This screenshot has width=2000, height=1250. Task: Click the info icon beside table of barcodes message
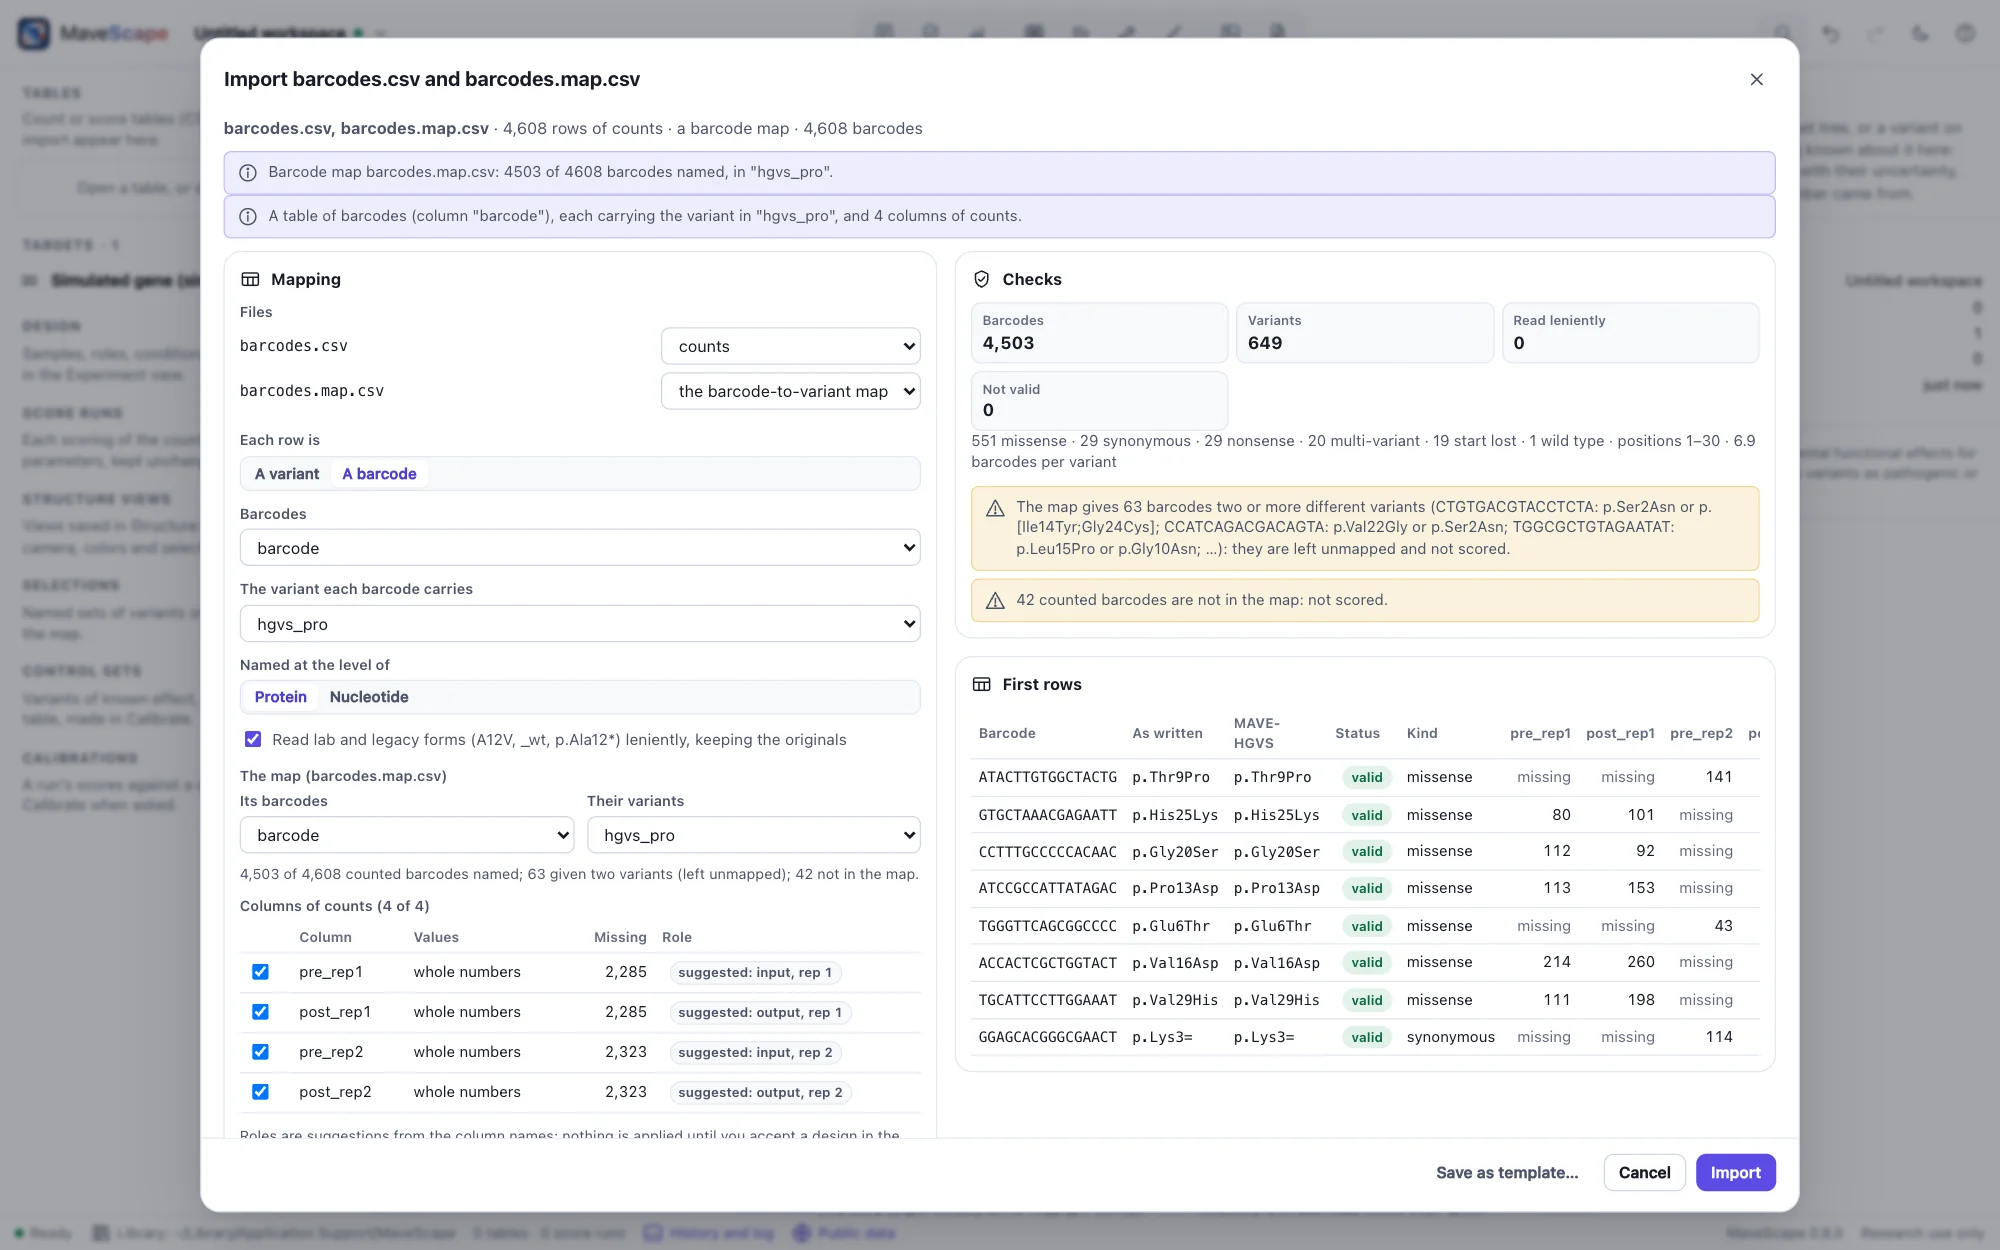[x=248, y=217]
